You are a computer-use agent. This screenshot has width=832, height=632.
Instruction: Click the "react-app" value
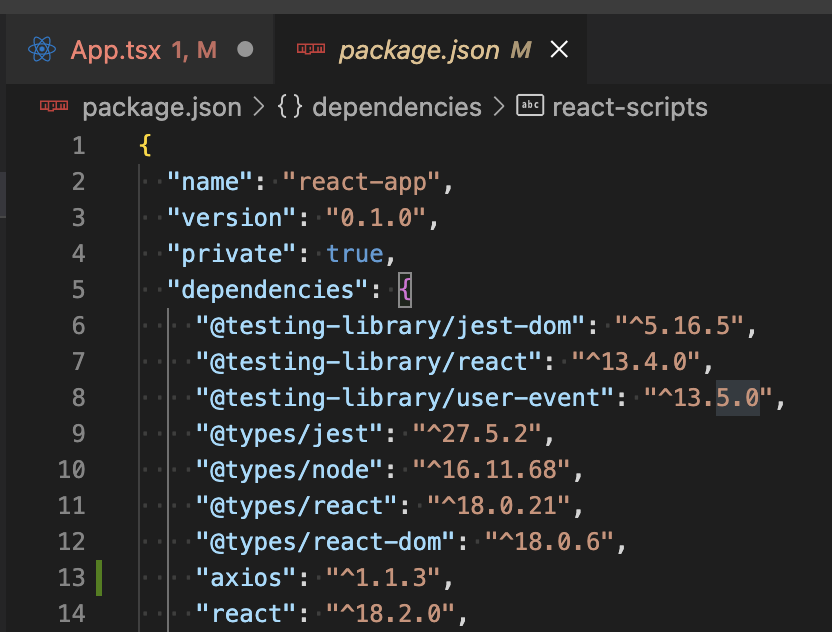coord(361,182)
